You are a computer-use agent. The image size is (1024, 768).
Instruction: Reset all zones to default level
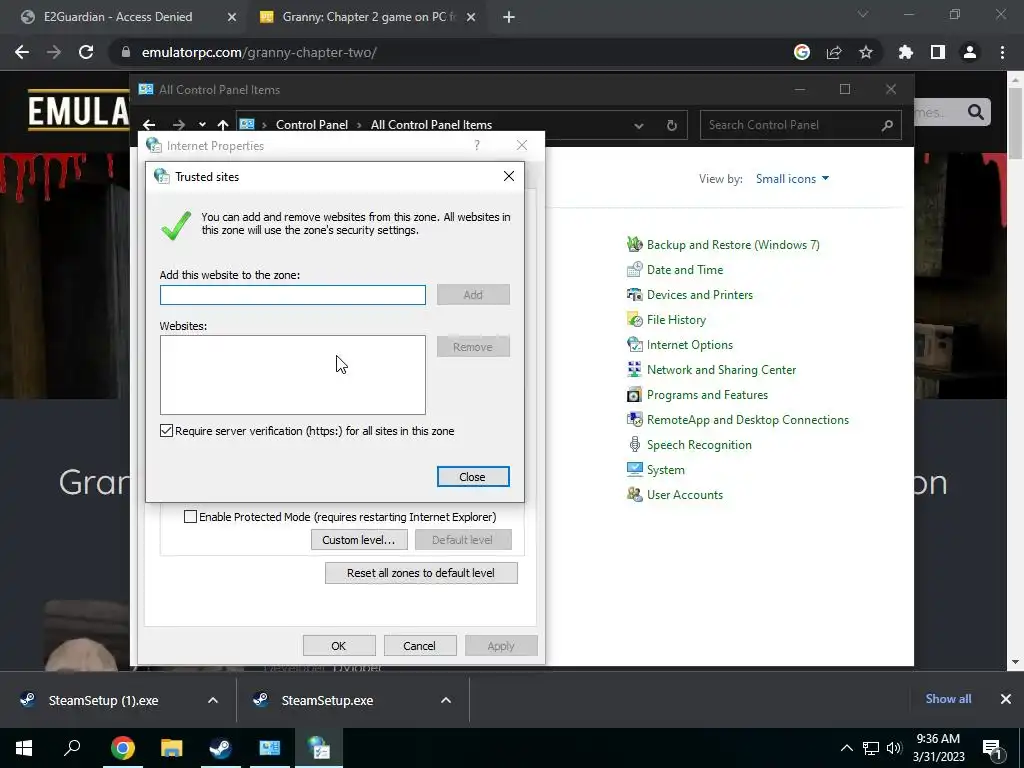point(421,573)
